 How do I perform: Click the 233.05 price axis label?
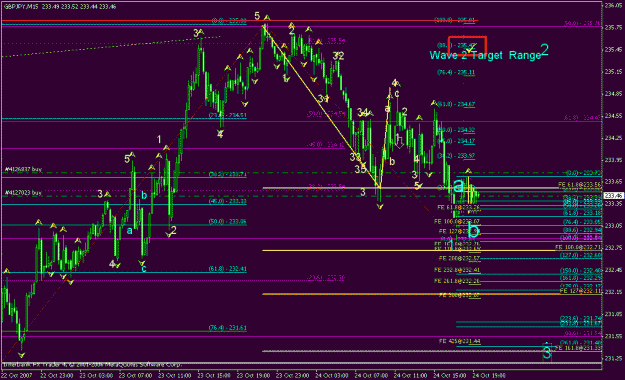(613, 226)
